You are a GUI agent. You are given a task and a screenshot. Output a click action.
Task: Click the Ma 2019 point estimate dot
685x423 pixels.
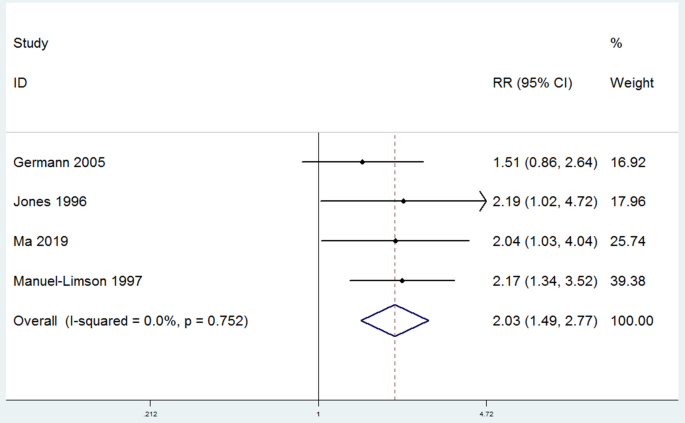(395, 241)
